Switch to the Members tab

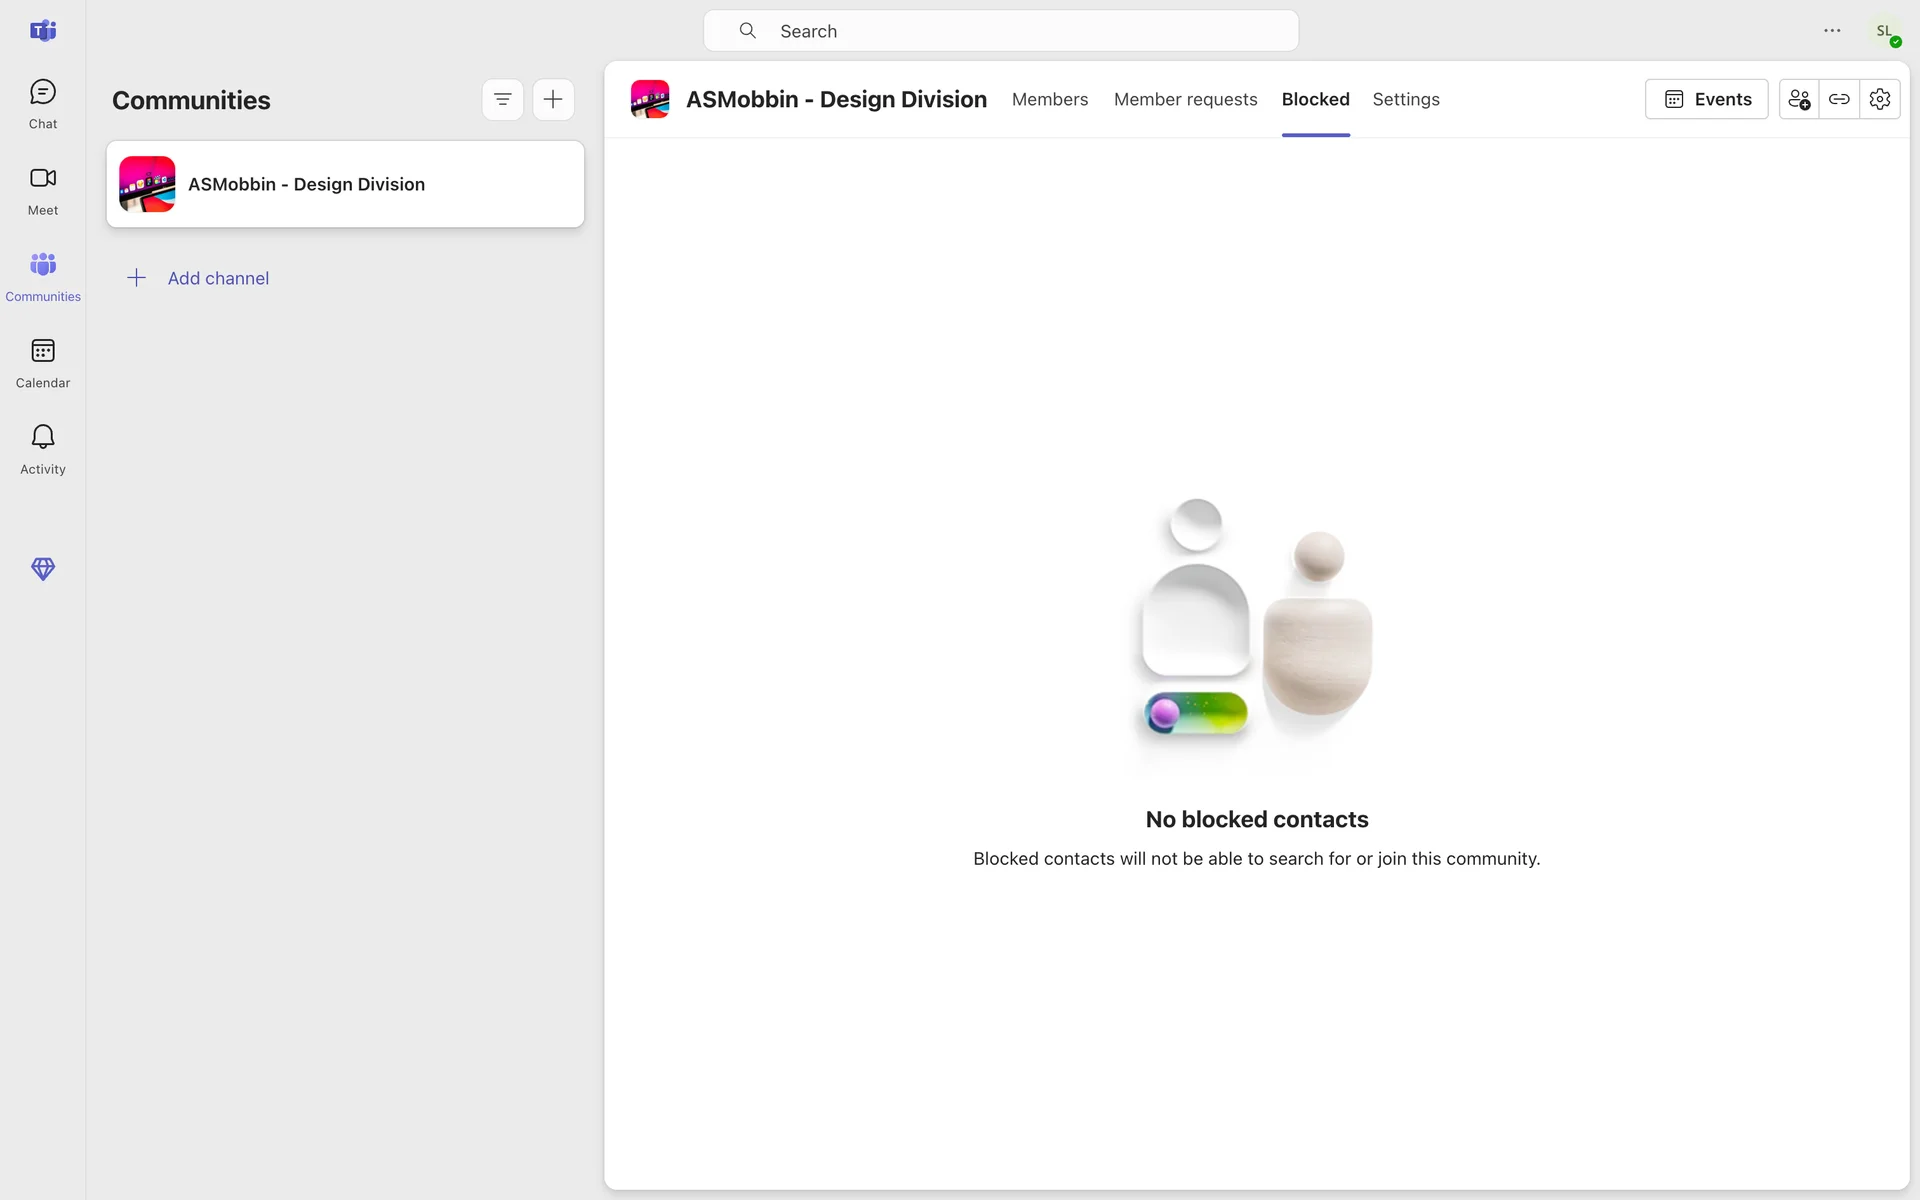[x=1049, y=99]
